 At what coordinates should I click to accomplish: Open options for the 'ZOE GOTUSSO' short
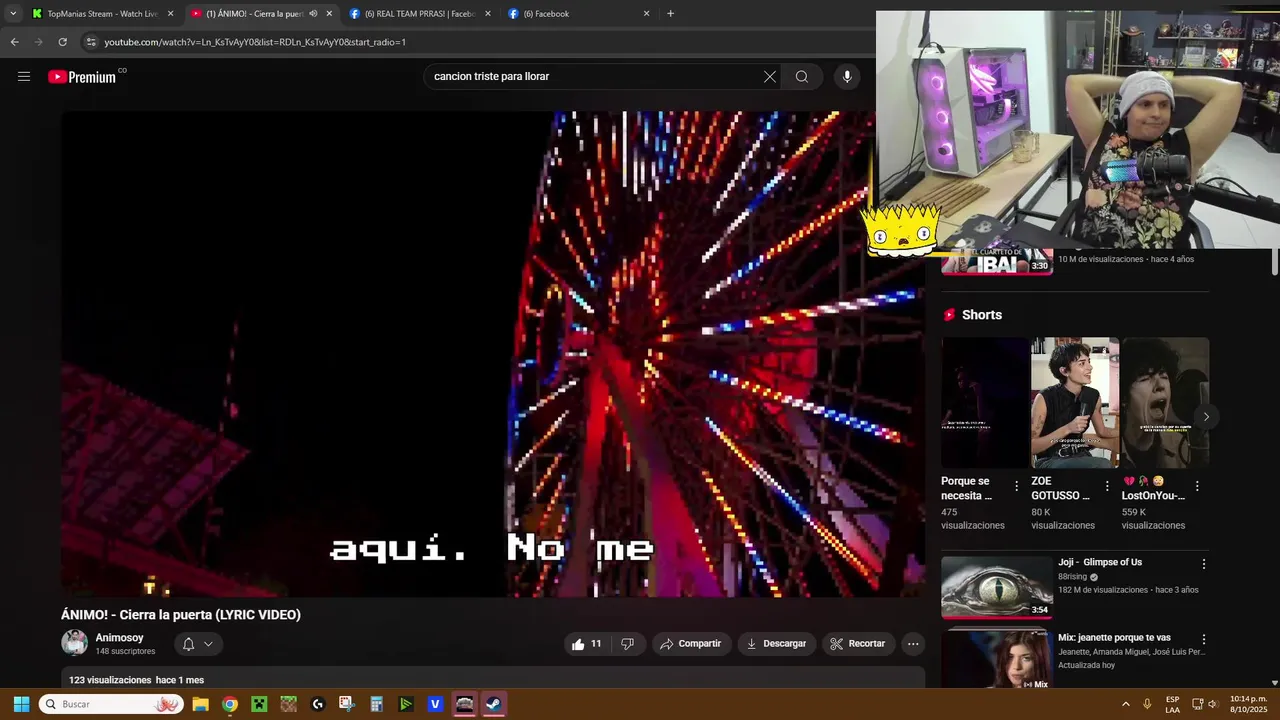[x=1107, y=486]
